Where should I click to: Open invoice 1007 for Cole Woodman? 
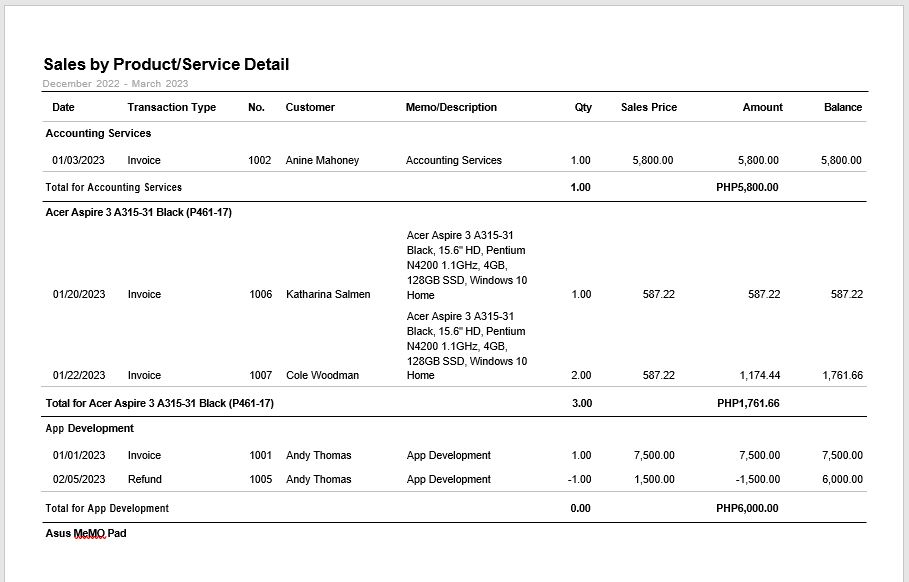click(260, 375)
